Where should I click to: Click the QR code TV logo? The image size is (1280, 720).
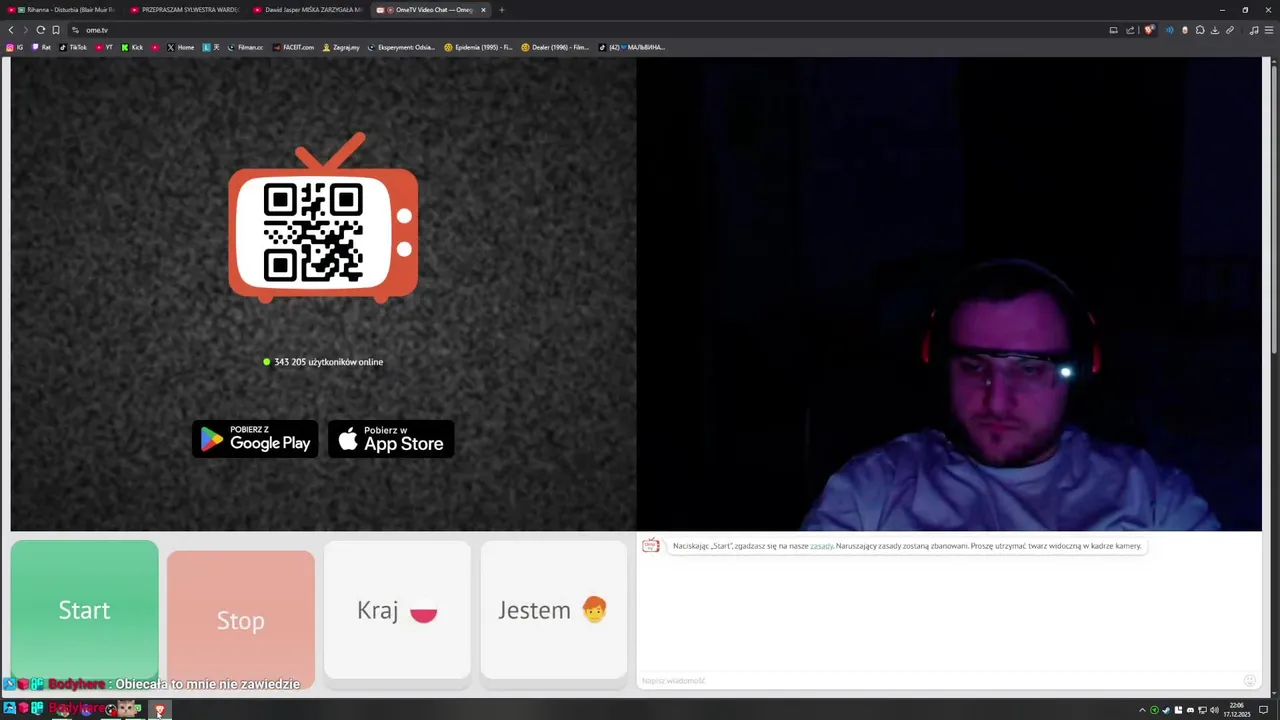[x=323, y=218]
